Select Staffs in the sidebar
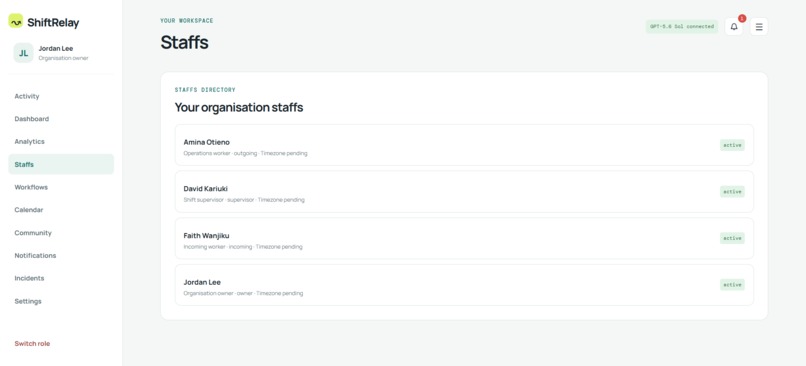 click(x=61, y=164)
